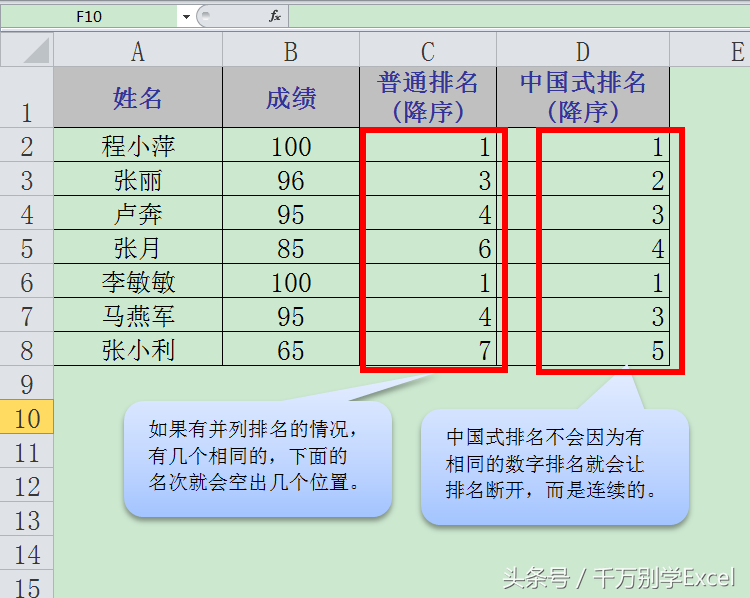
Task: Click the score cell 85
Action: coord(291,247)
